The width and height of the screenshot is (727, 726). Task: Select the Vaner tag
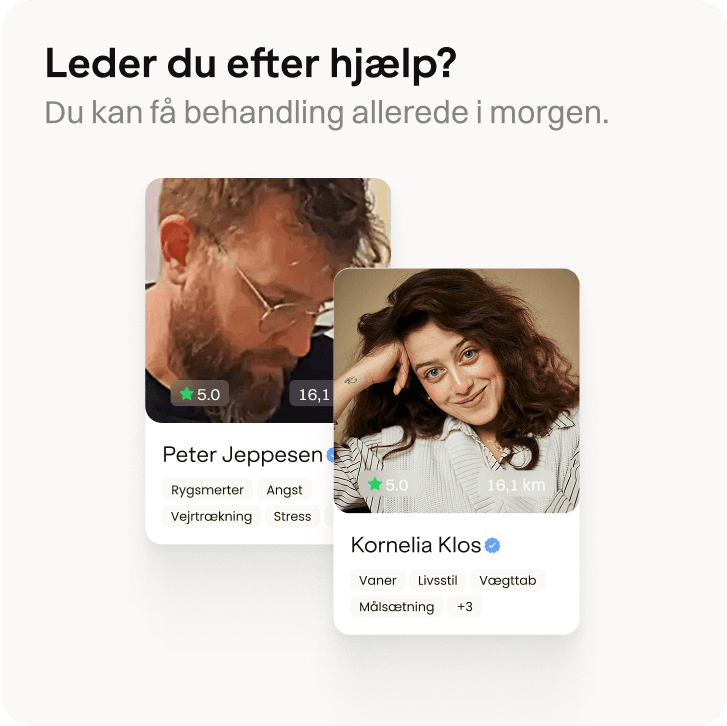[377, 580]
